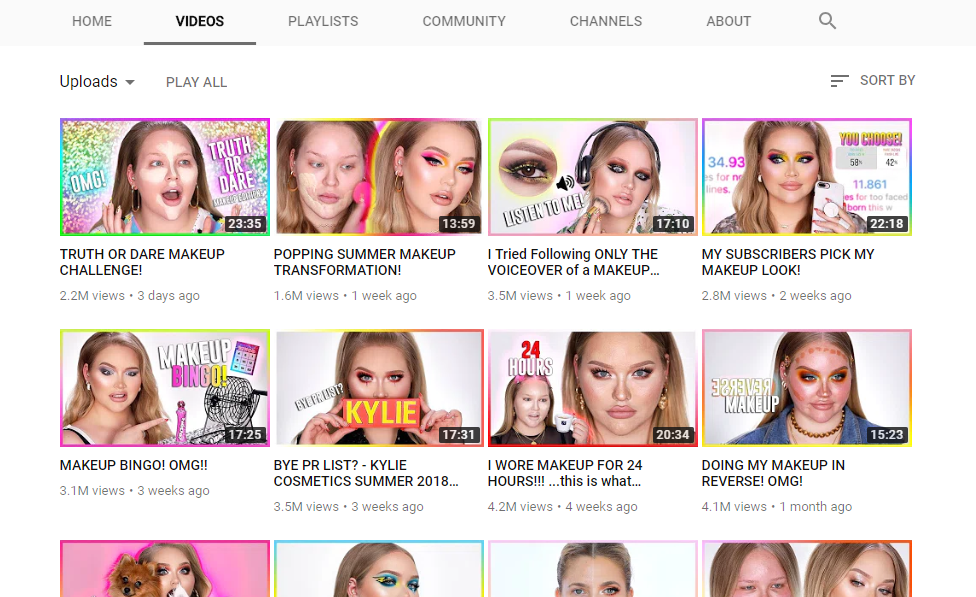Open the partially visible thumbnail with the dog
Viewport: 976px width, 597px height.
[x=165, y=569]
